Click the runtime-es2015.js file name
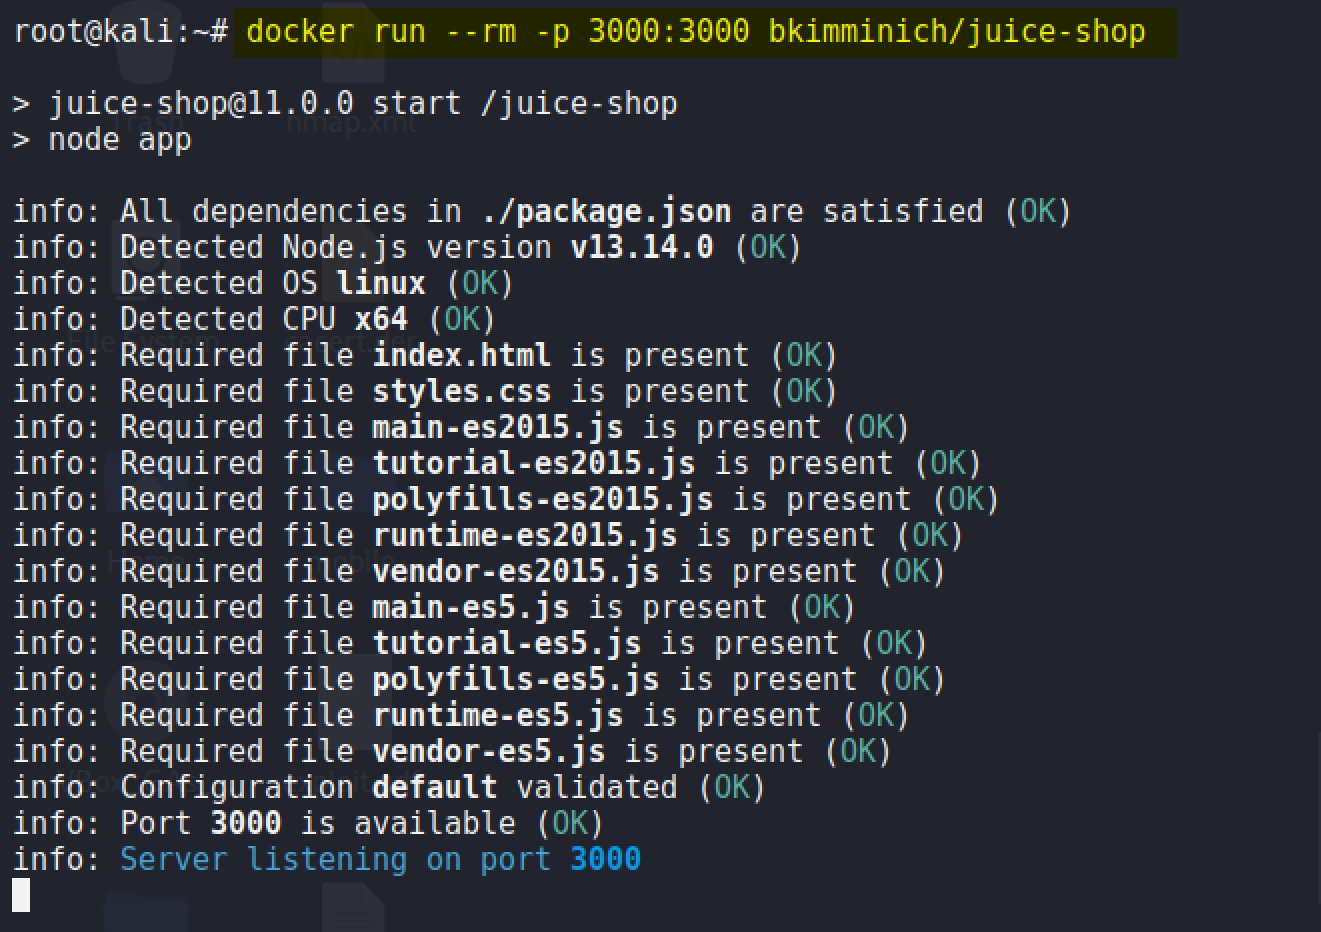The width and height of the screenshot is (1321, 932). (525, 536)
